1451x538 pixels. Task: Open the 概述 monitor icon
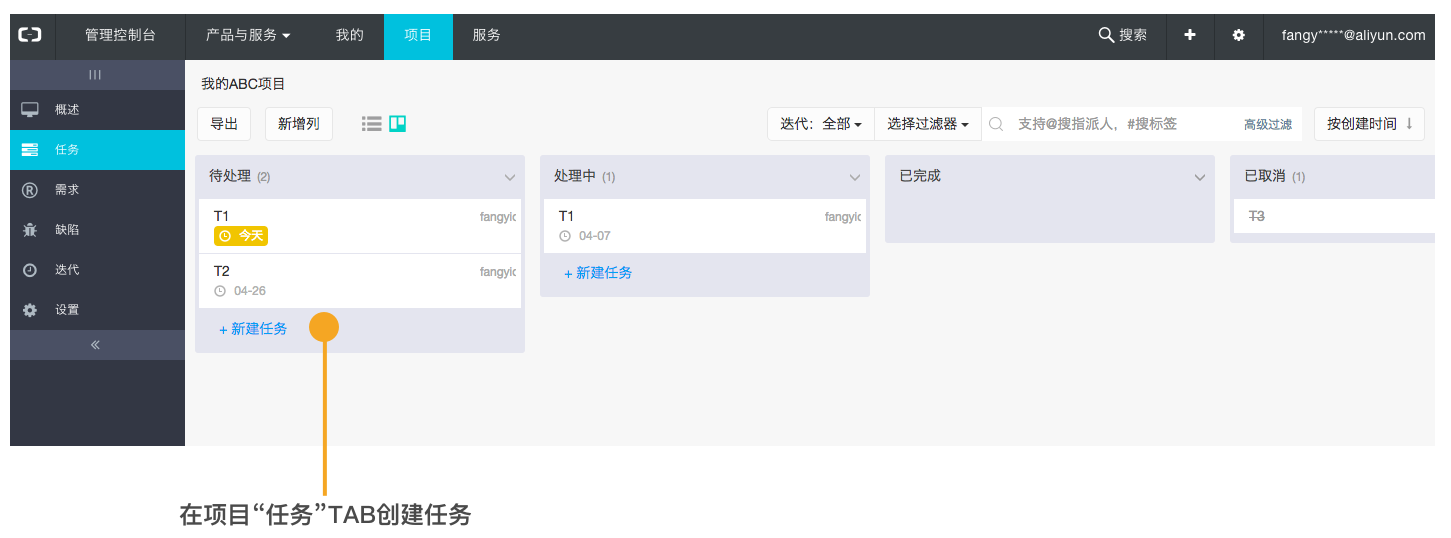30,110
